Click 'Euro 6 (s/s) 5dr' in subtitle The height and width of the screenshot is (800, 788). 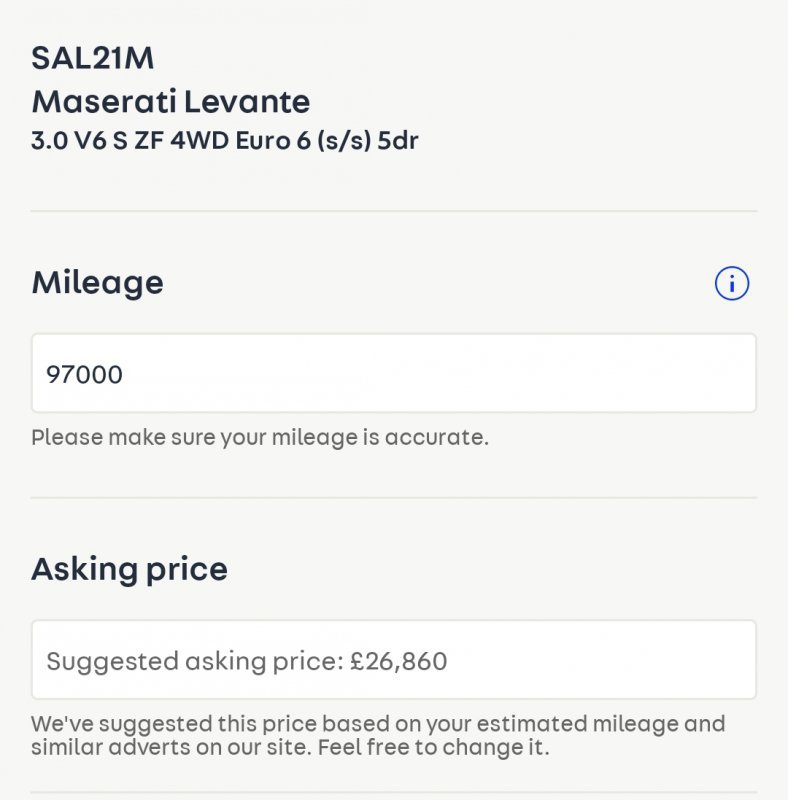click(x=327, y=140)
